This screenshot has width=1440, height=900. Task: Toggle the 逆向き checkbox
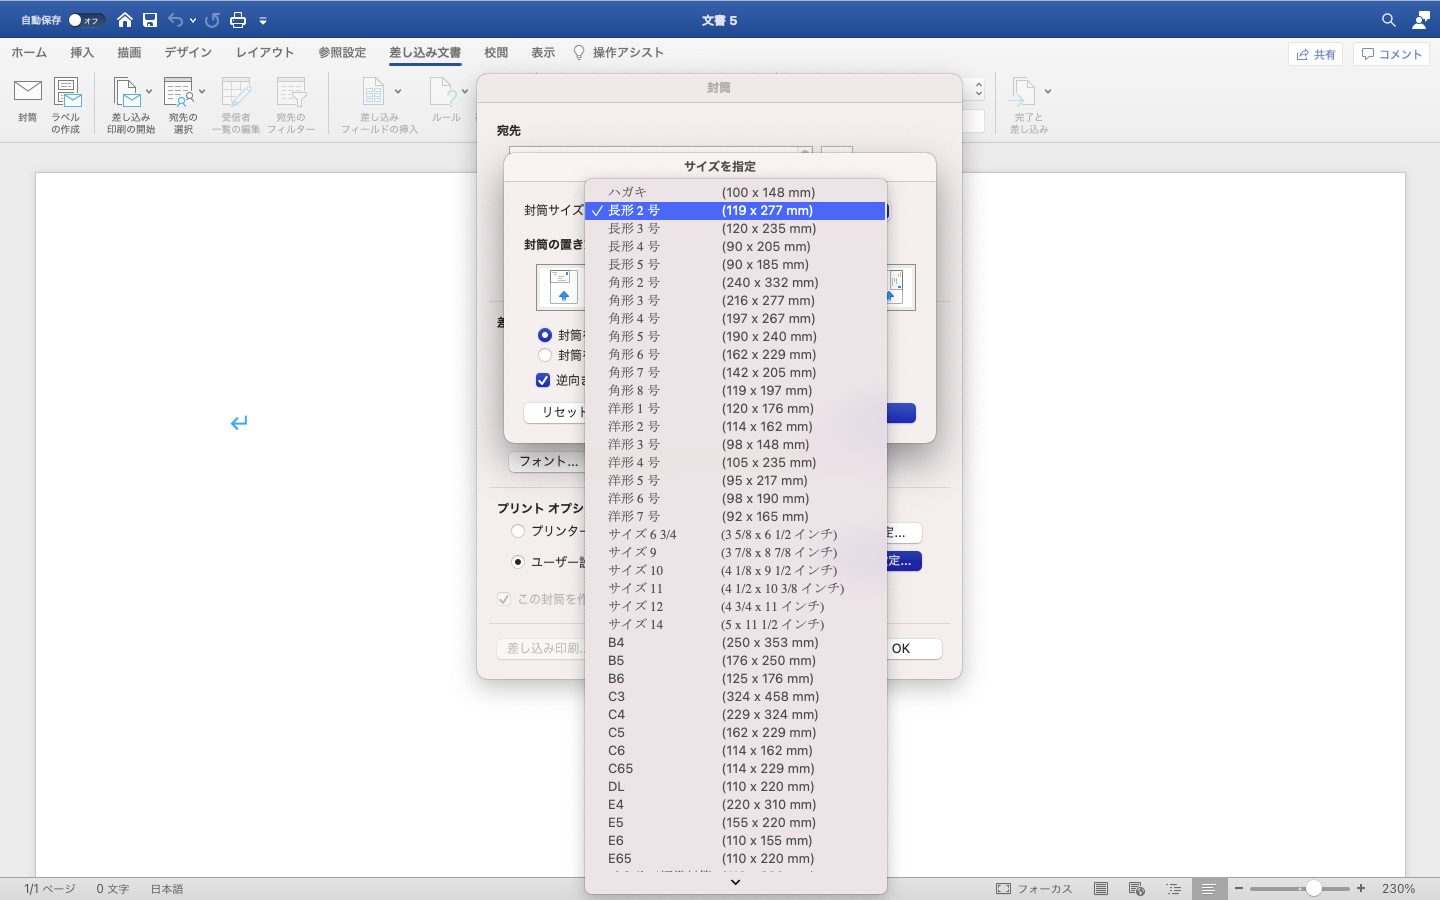[x=543, y=380]
